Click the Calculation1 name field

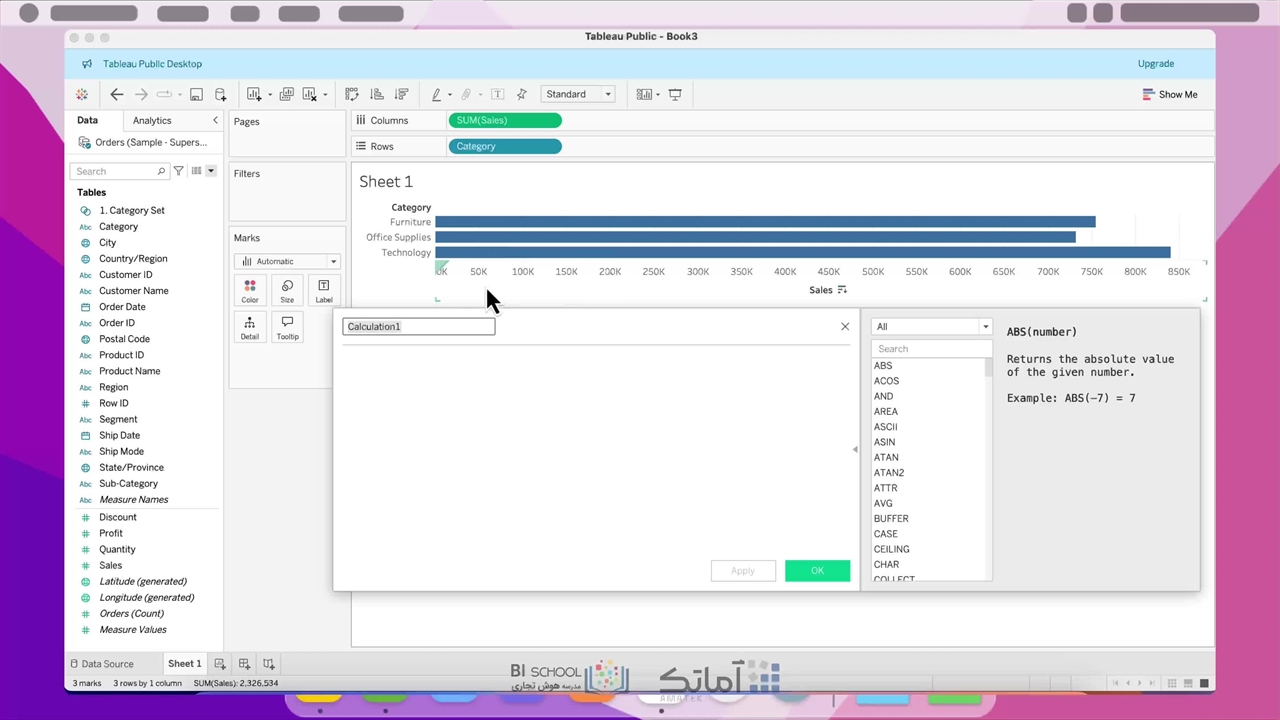418,327
